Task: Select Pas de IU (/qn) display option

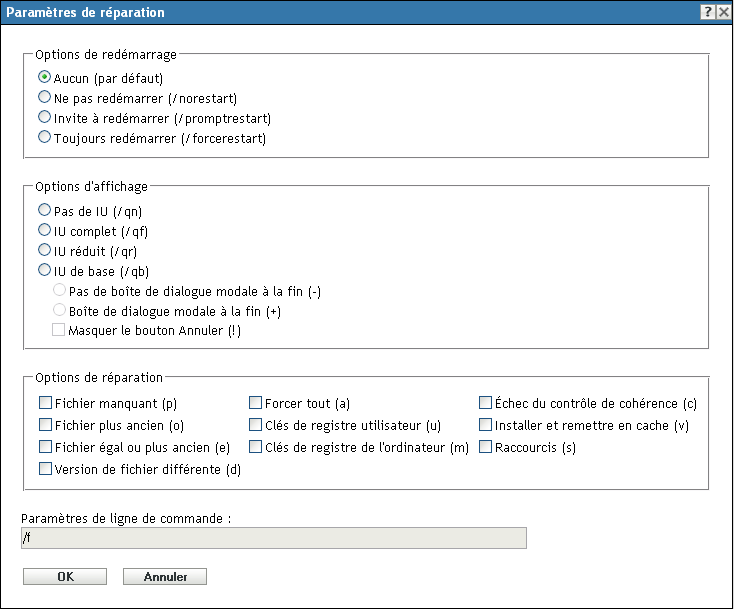Action: coord(44,211)
